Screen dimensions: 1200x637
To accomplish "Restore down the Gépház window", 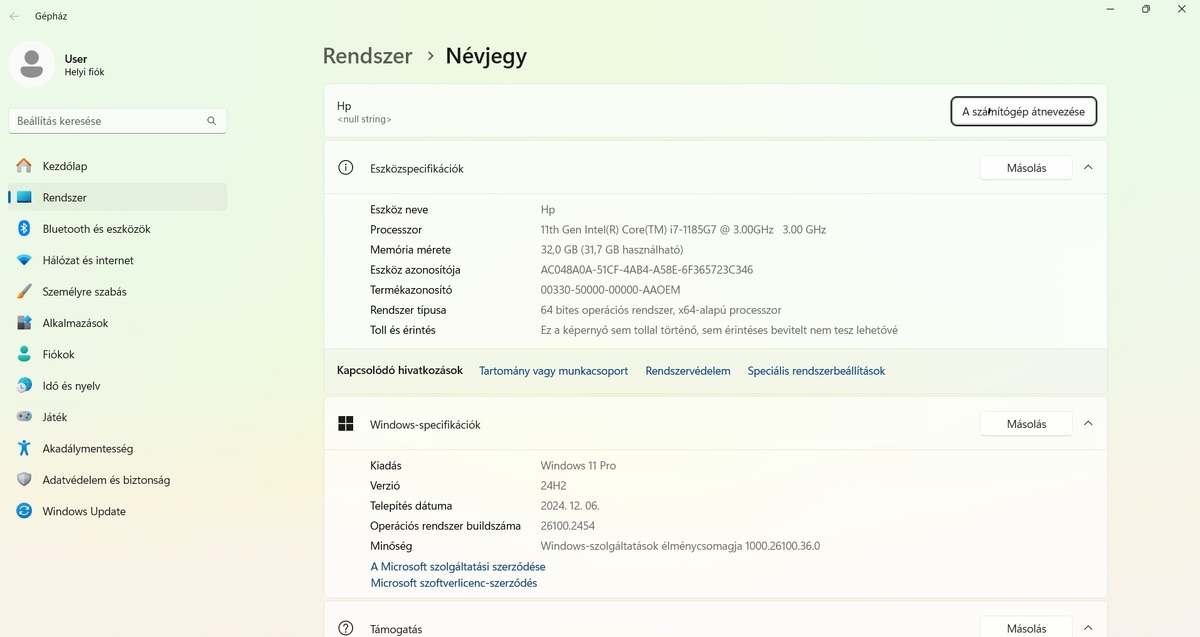I will [1146, 9].
